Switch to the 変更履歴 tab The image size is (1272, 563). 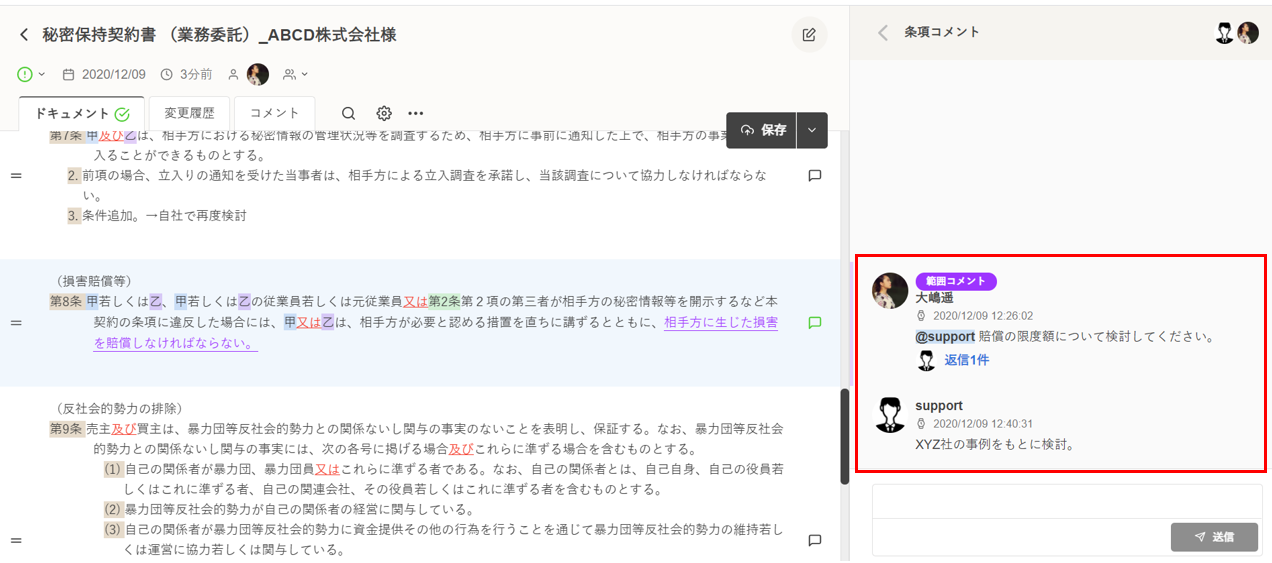coord(189,114)
